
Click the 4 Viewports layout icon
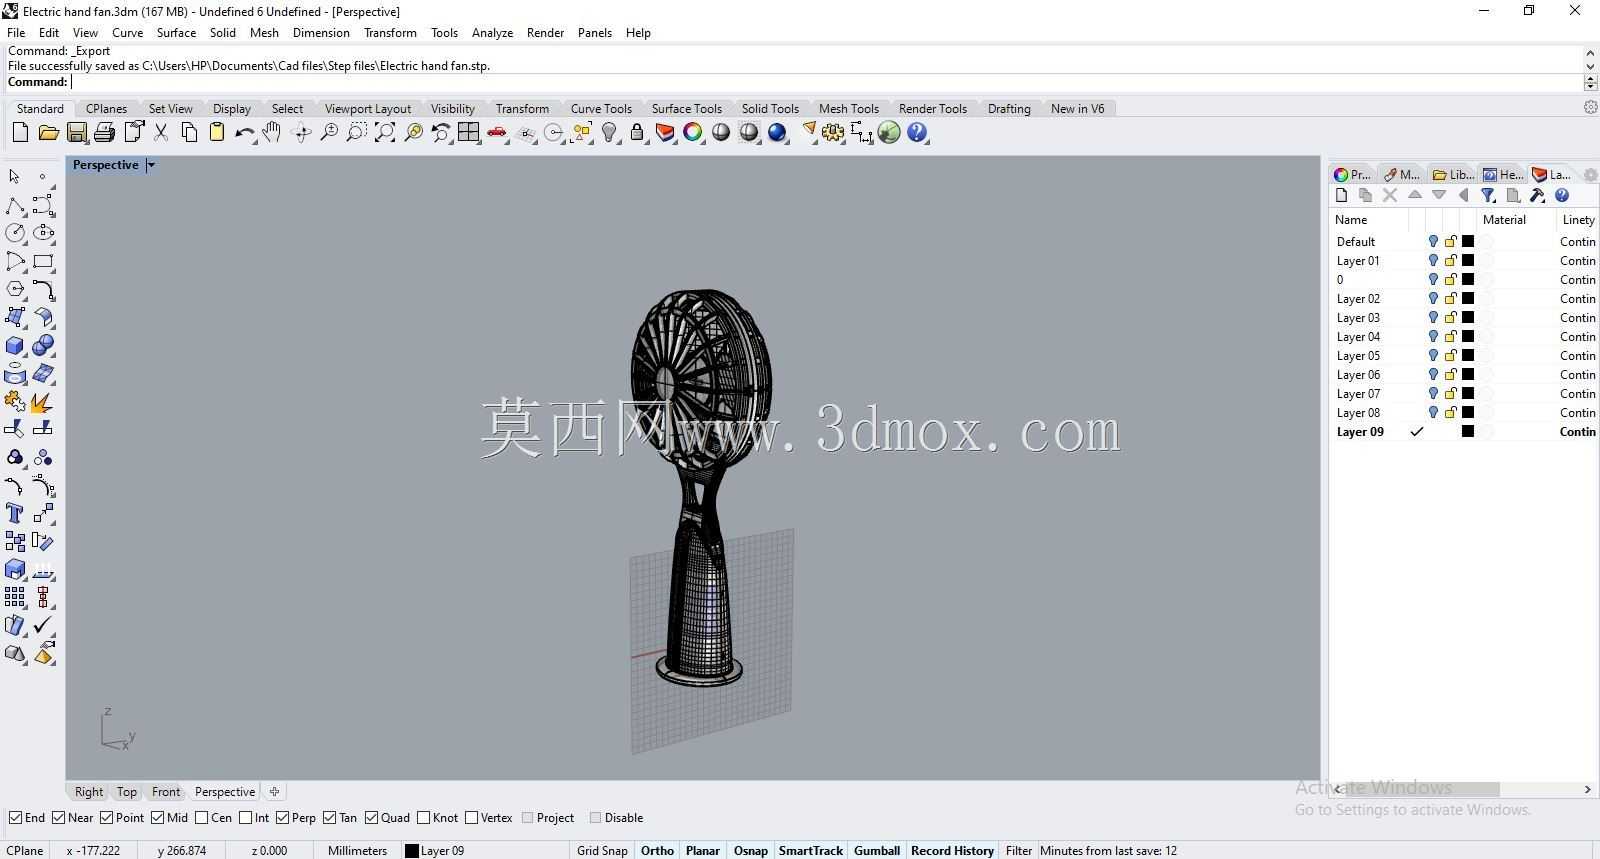coord(468,133)
